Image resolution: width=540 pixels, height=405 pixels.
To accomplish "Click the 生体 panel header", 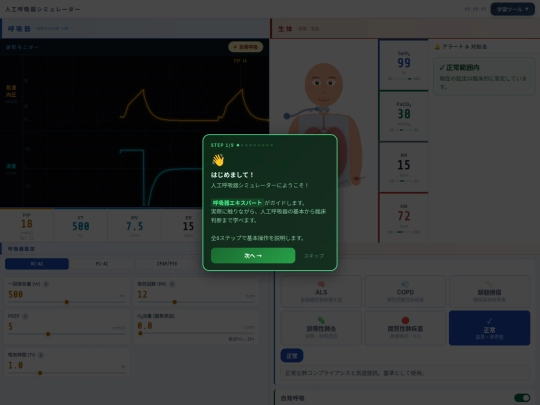I will tap(406, 29).
